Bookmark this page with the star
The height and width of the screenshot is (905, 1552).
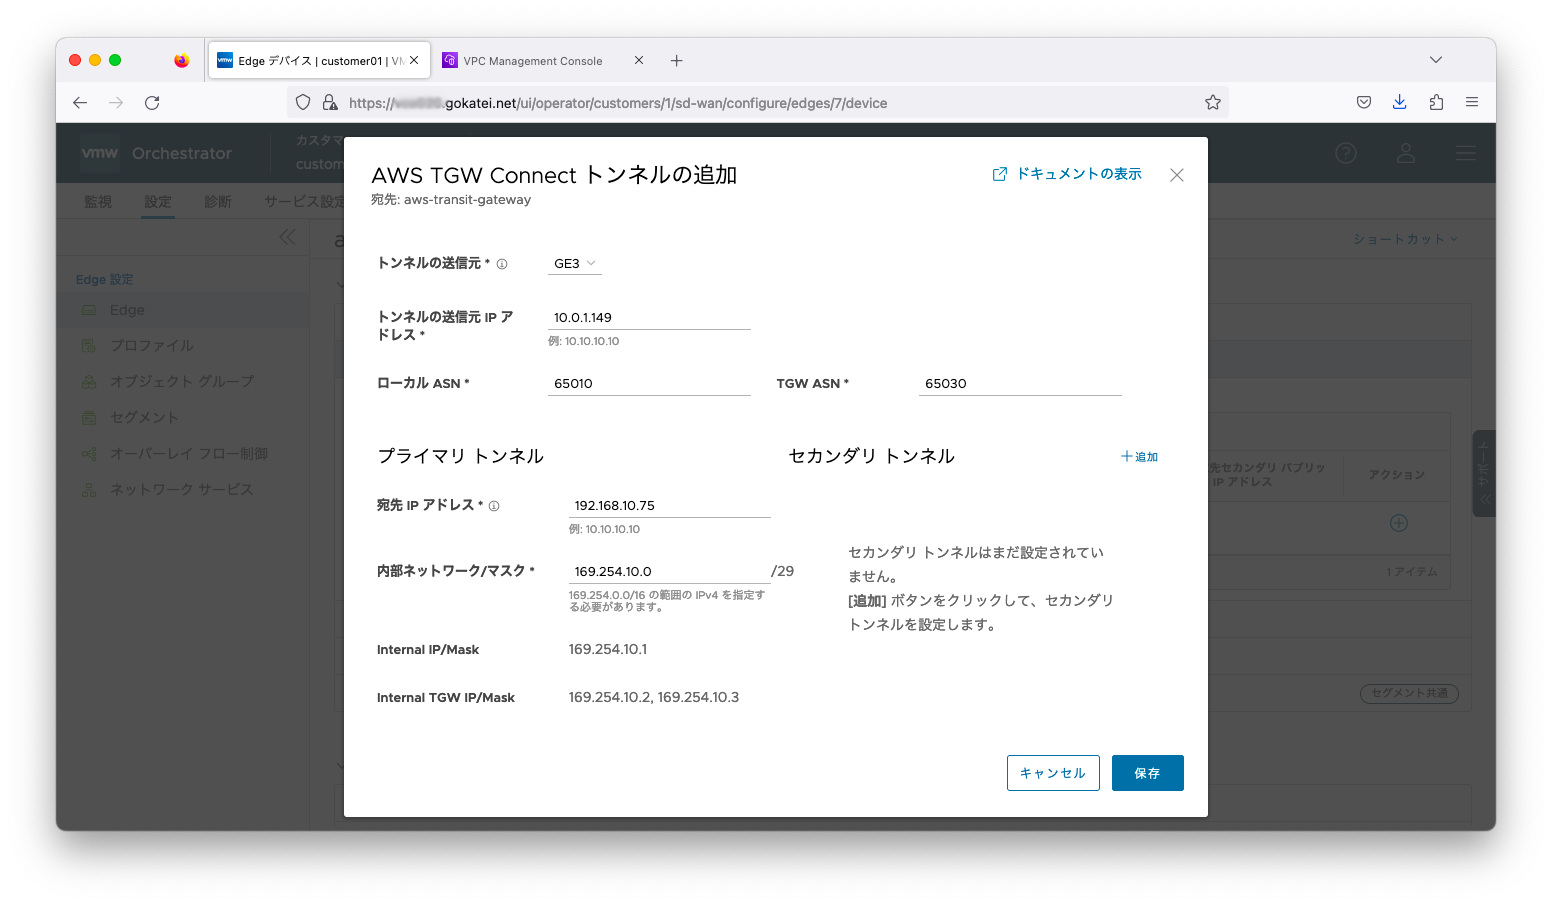click(x=1213, y=102)
